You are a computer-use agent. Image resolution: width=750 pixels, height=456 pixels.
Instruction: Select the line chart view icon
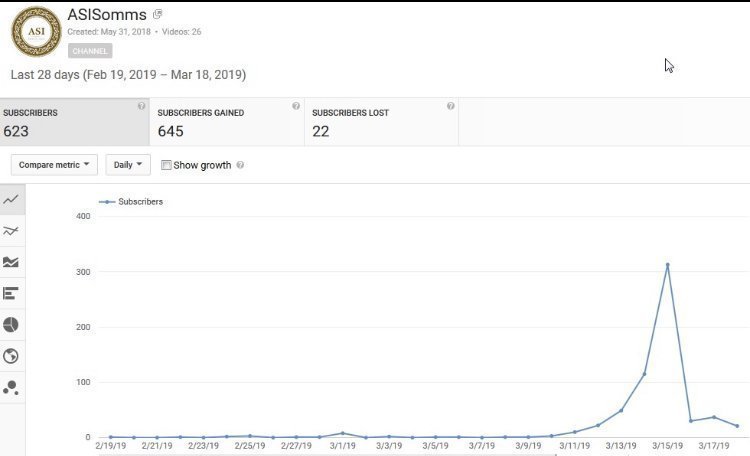point(11,200)
